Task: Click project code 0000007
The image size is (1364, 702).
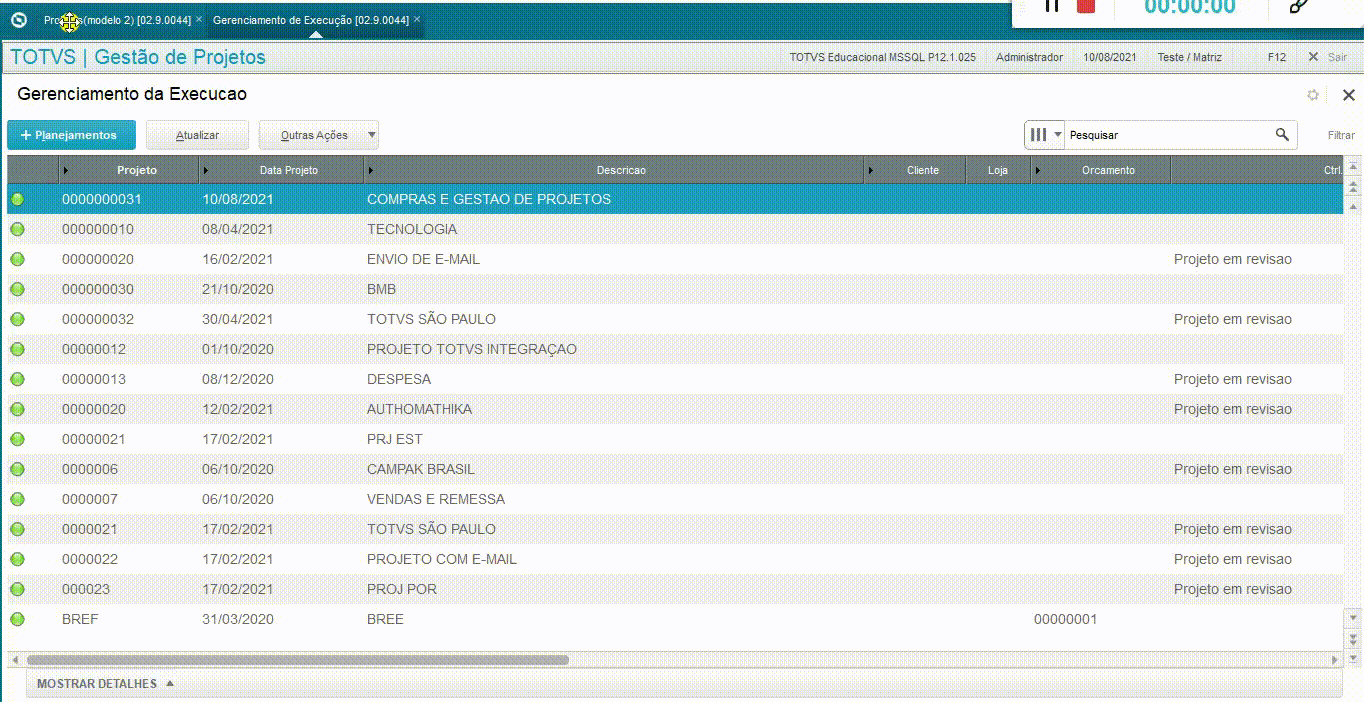Action: pyautogui.click(x=90, y=499)
